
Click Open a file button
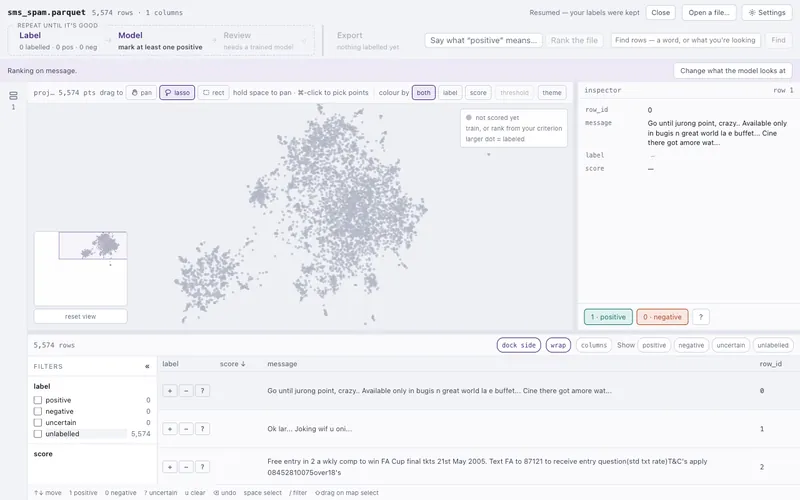[709, 13]
